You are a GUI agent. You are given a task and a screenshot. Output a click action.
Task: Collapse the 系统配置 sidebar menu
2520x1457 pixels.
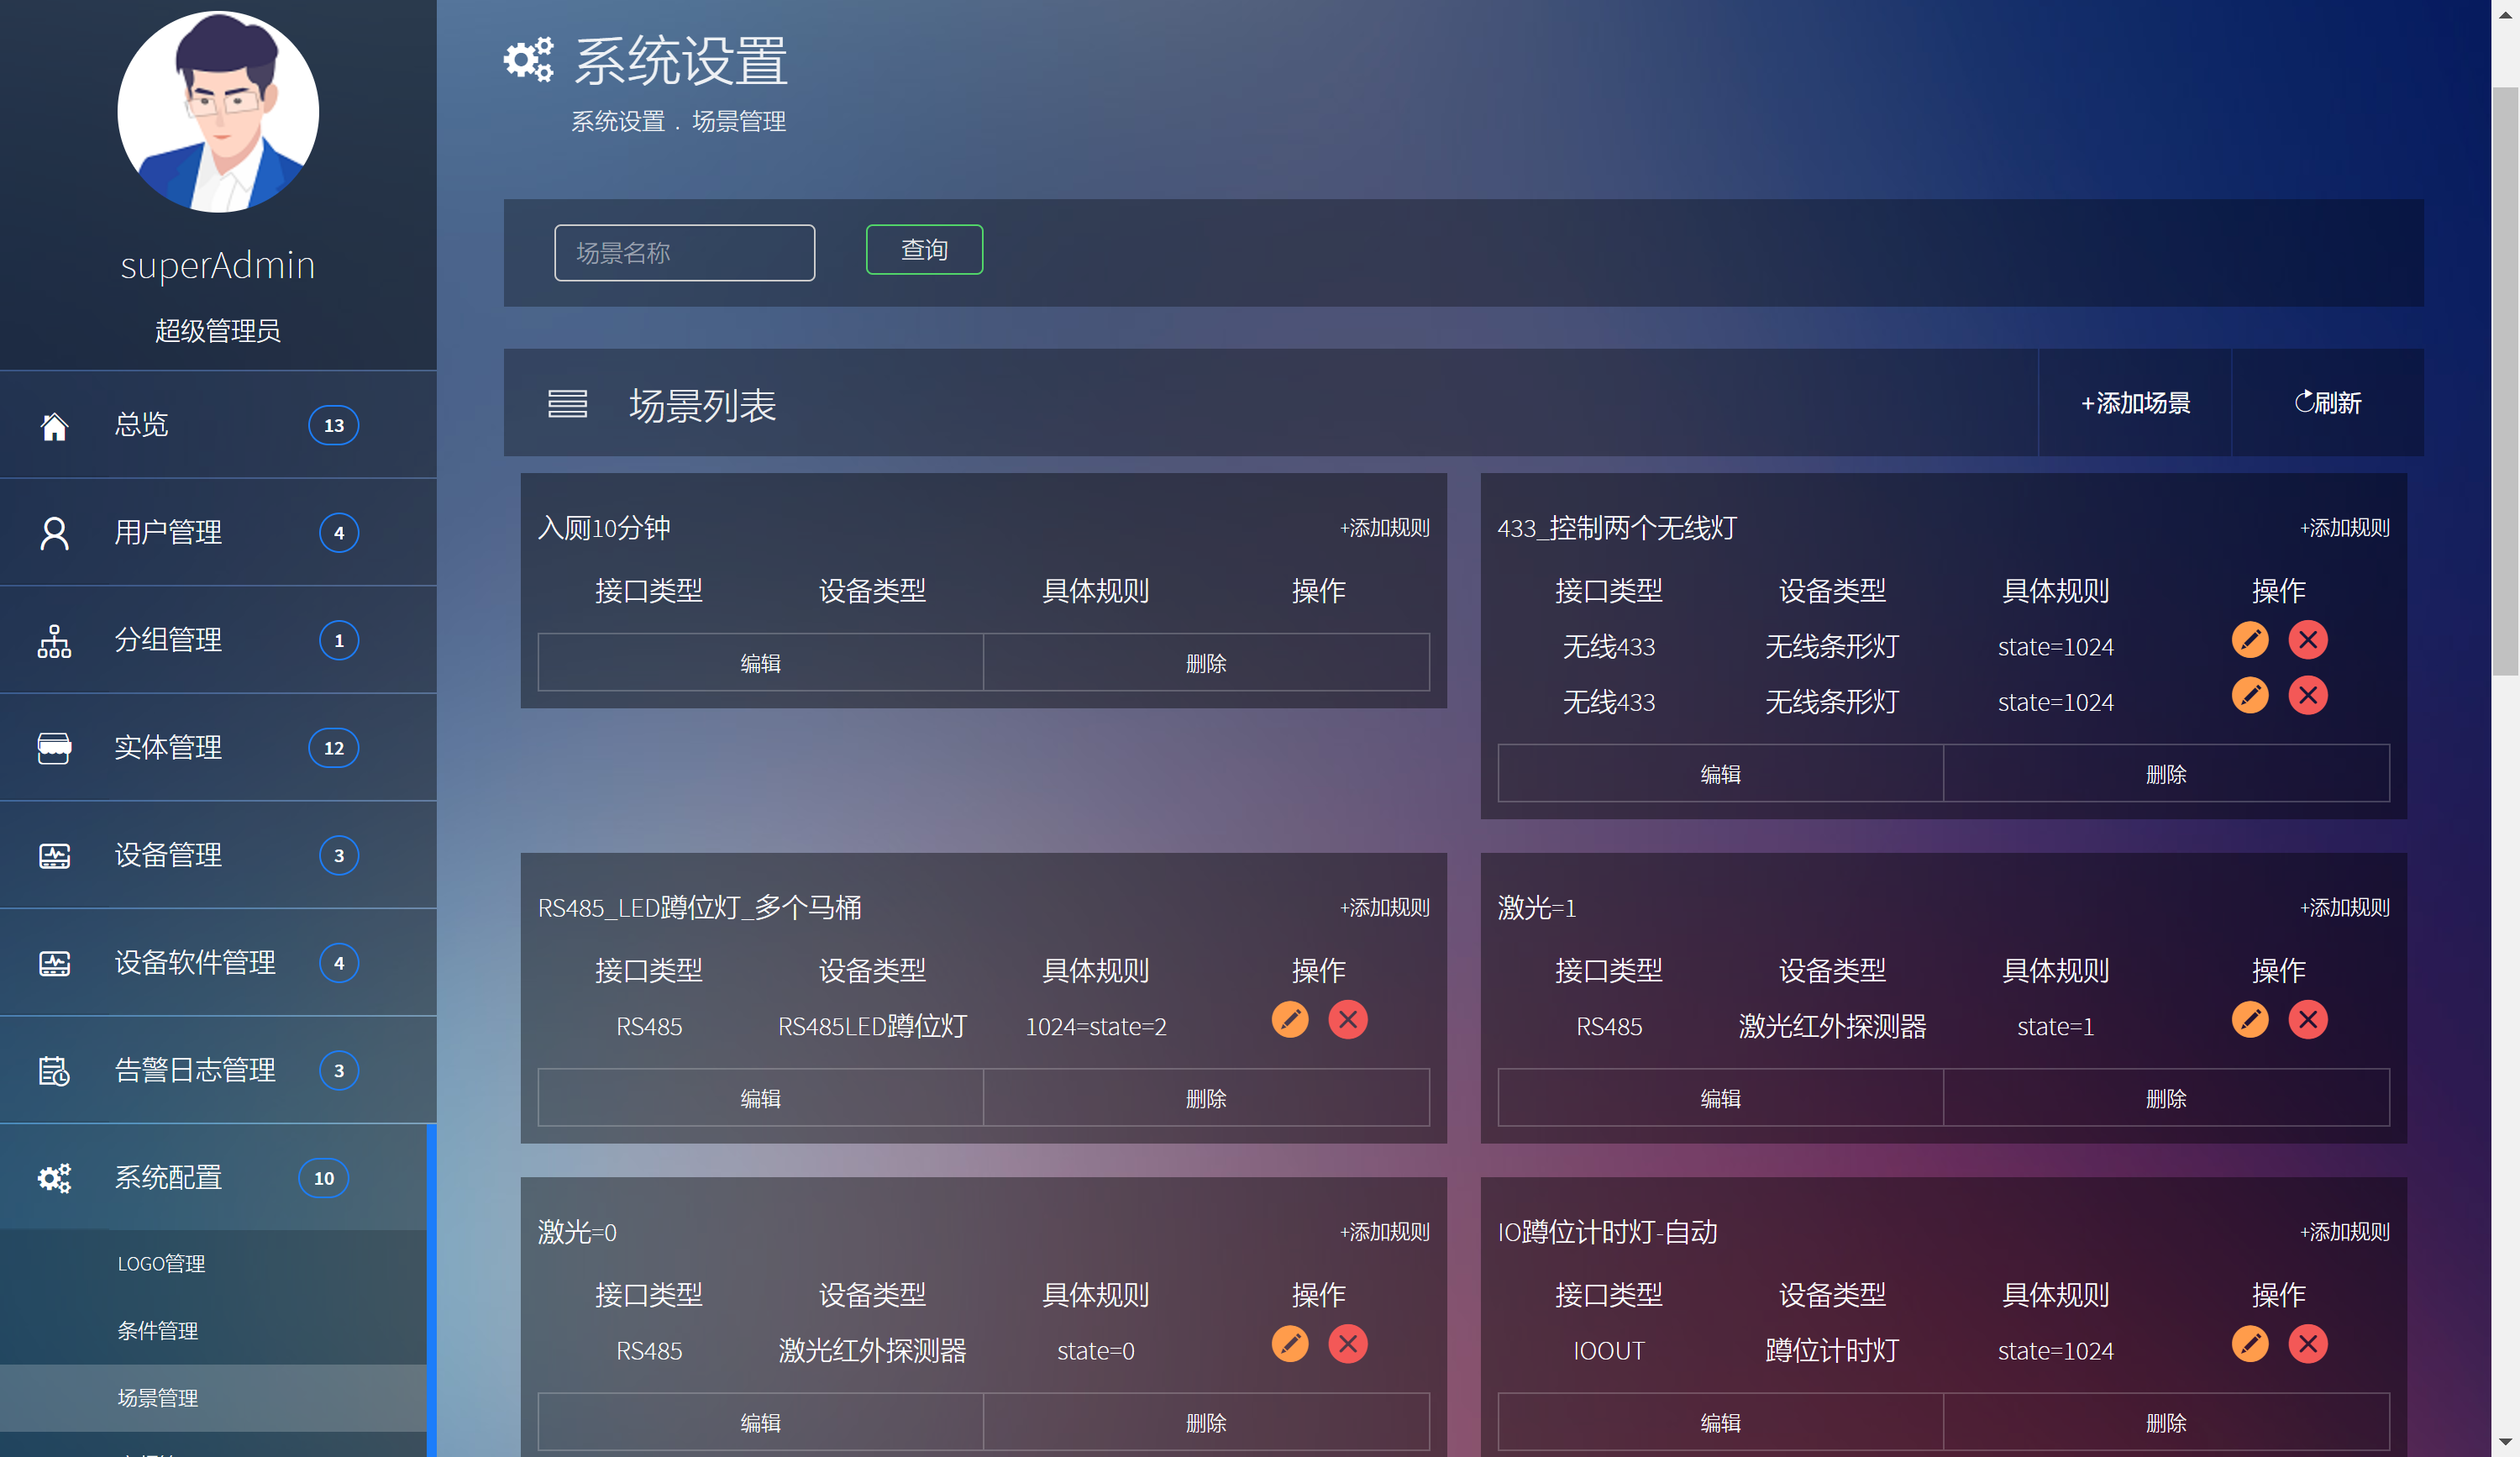[168, 1178]
